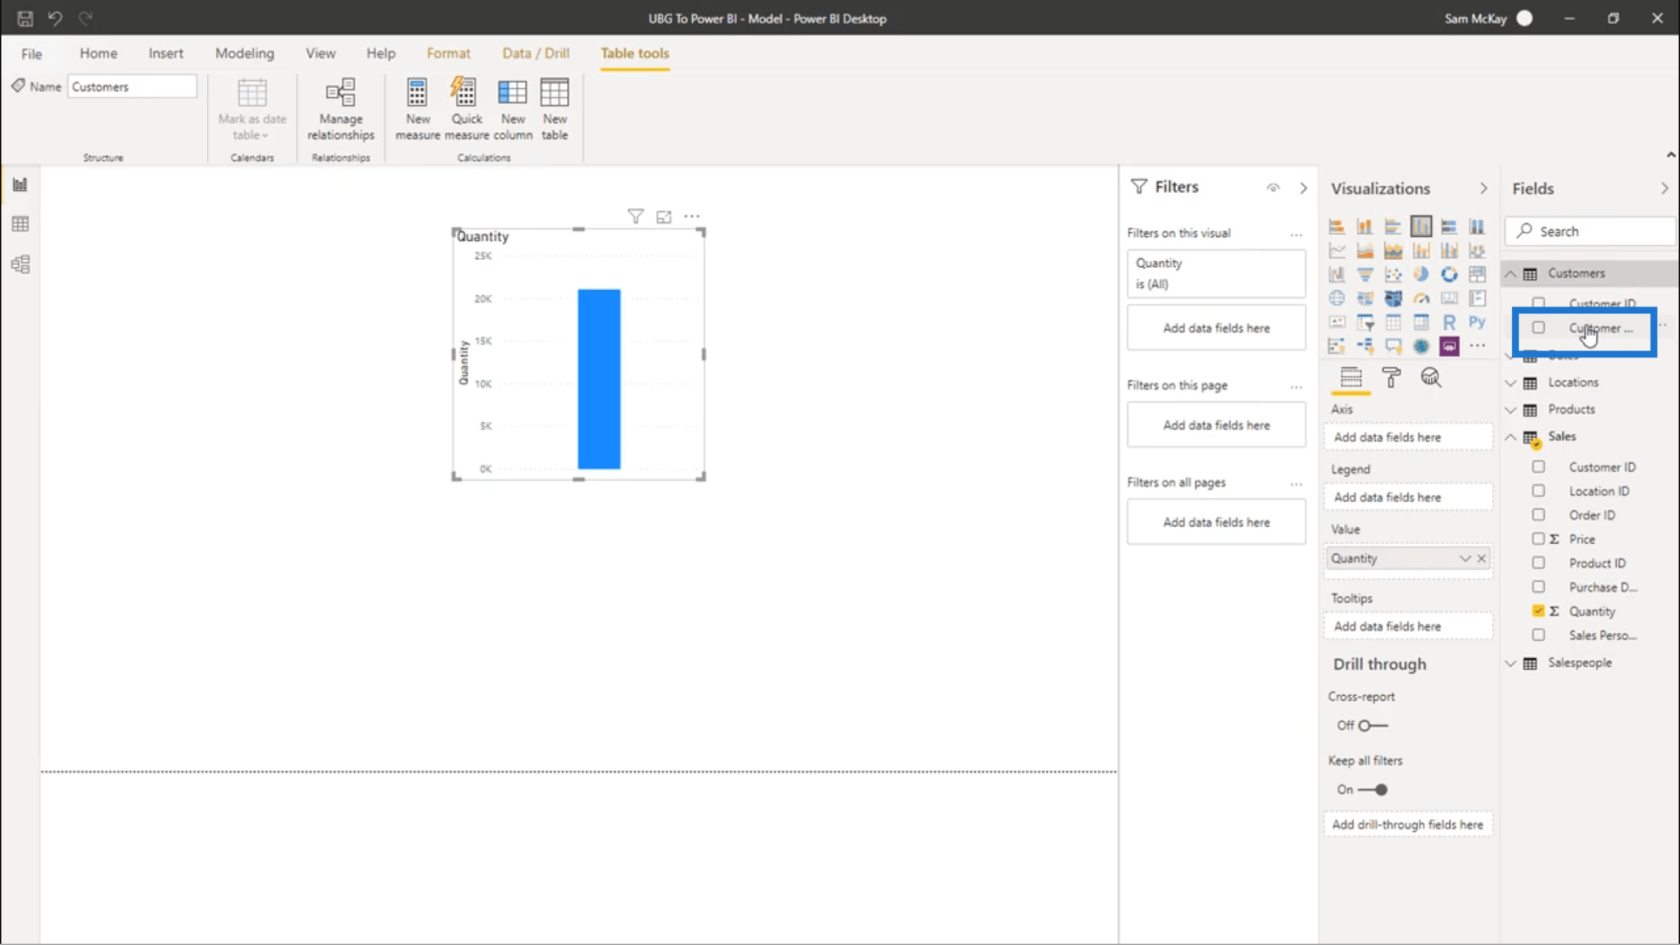Switch to the Insert tab

point(166,53)
